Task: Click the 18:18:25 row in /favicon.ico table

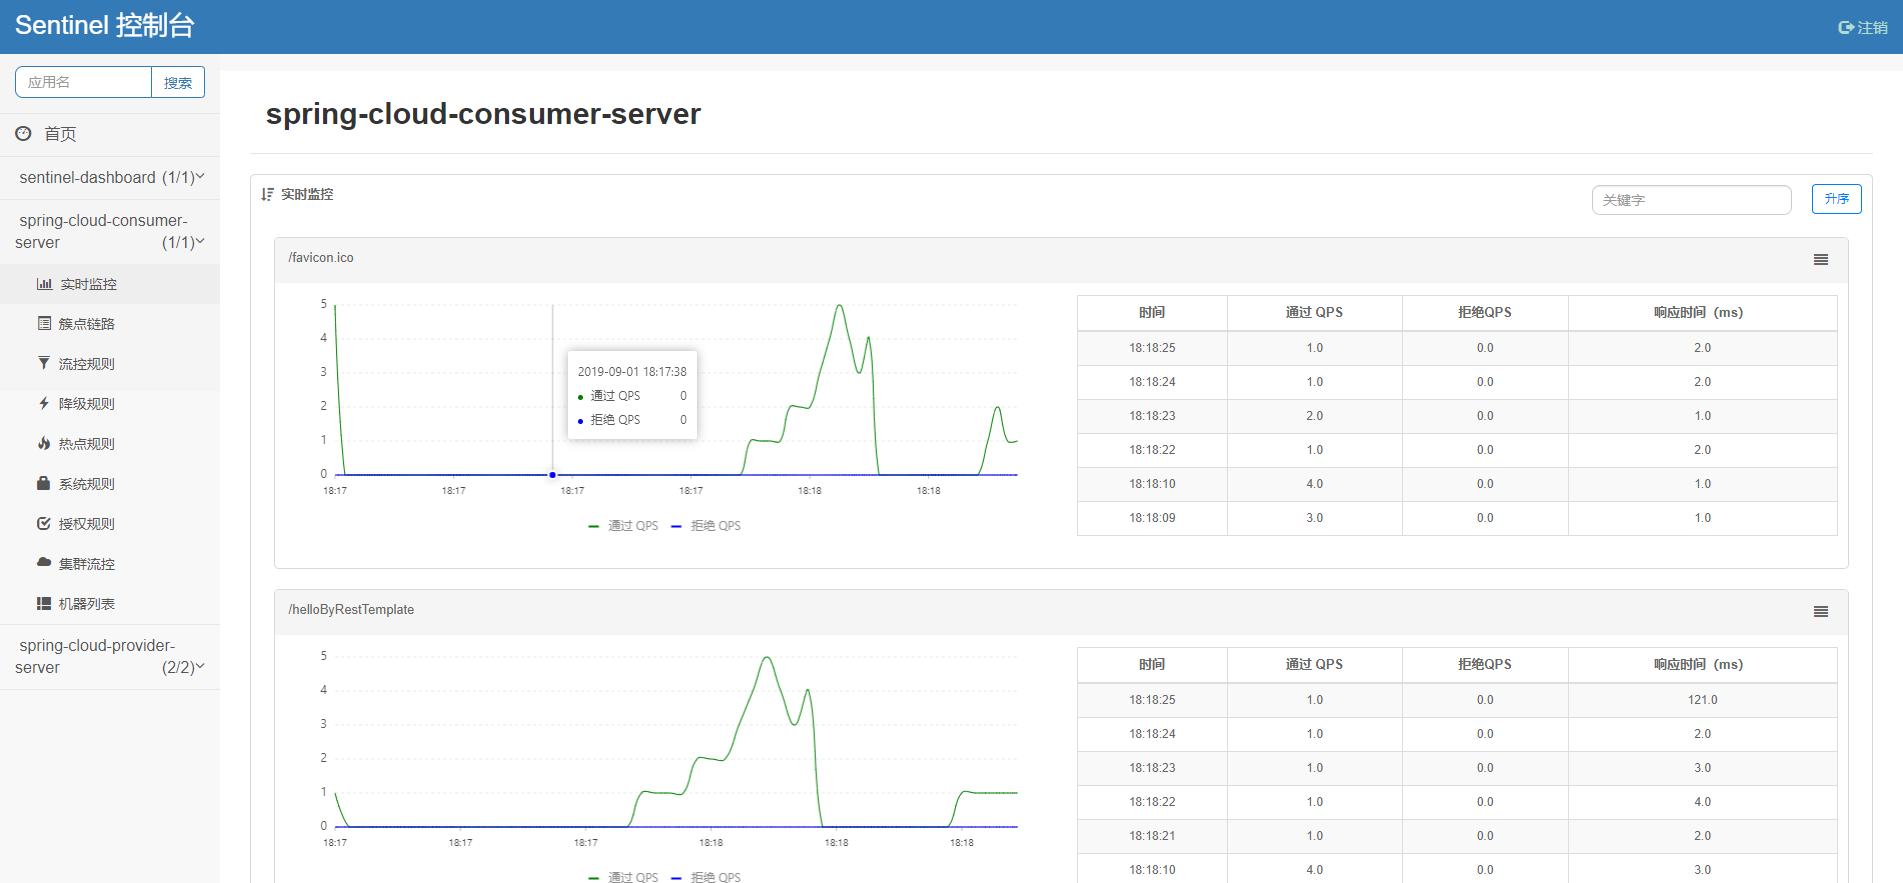Action: 1457,348
